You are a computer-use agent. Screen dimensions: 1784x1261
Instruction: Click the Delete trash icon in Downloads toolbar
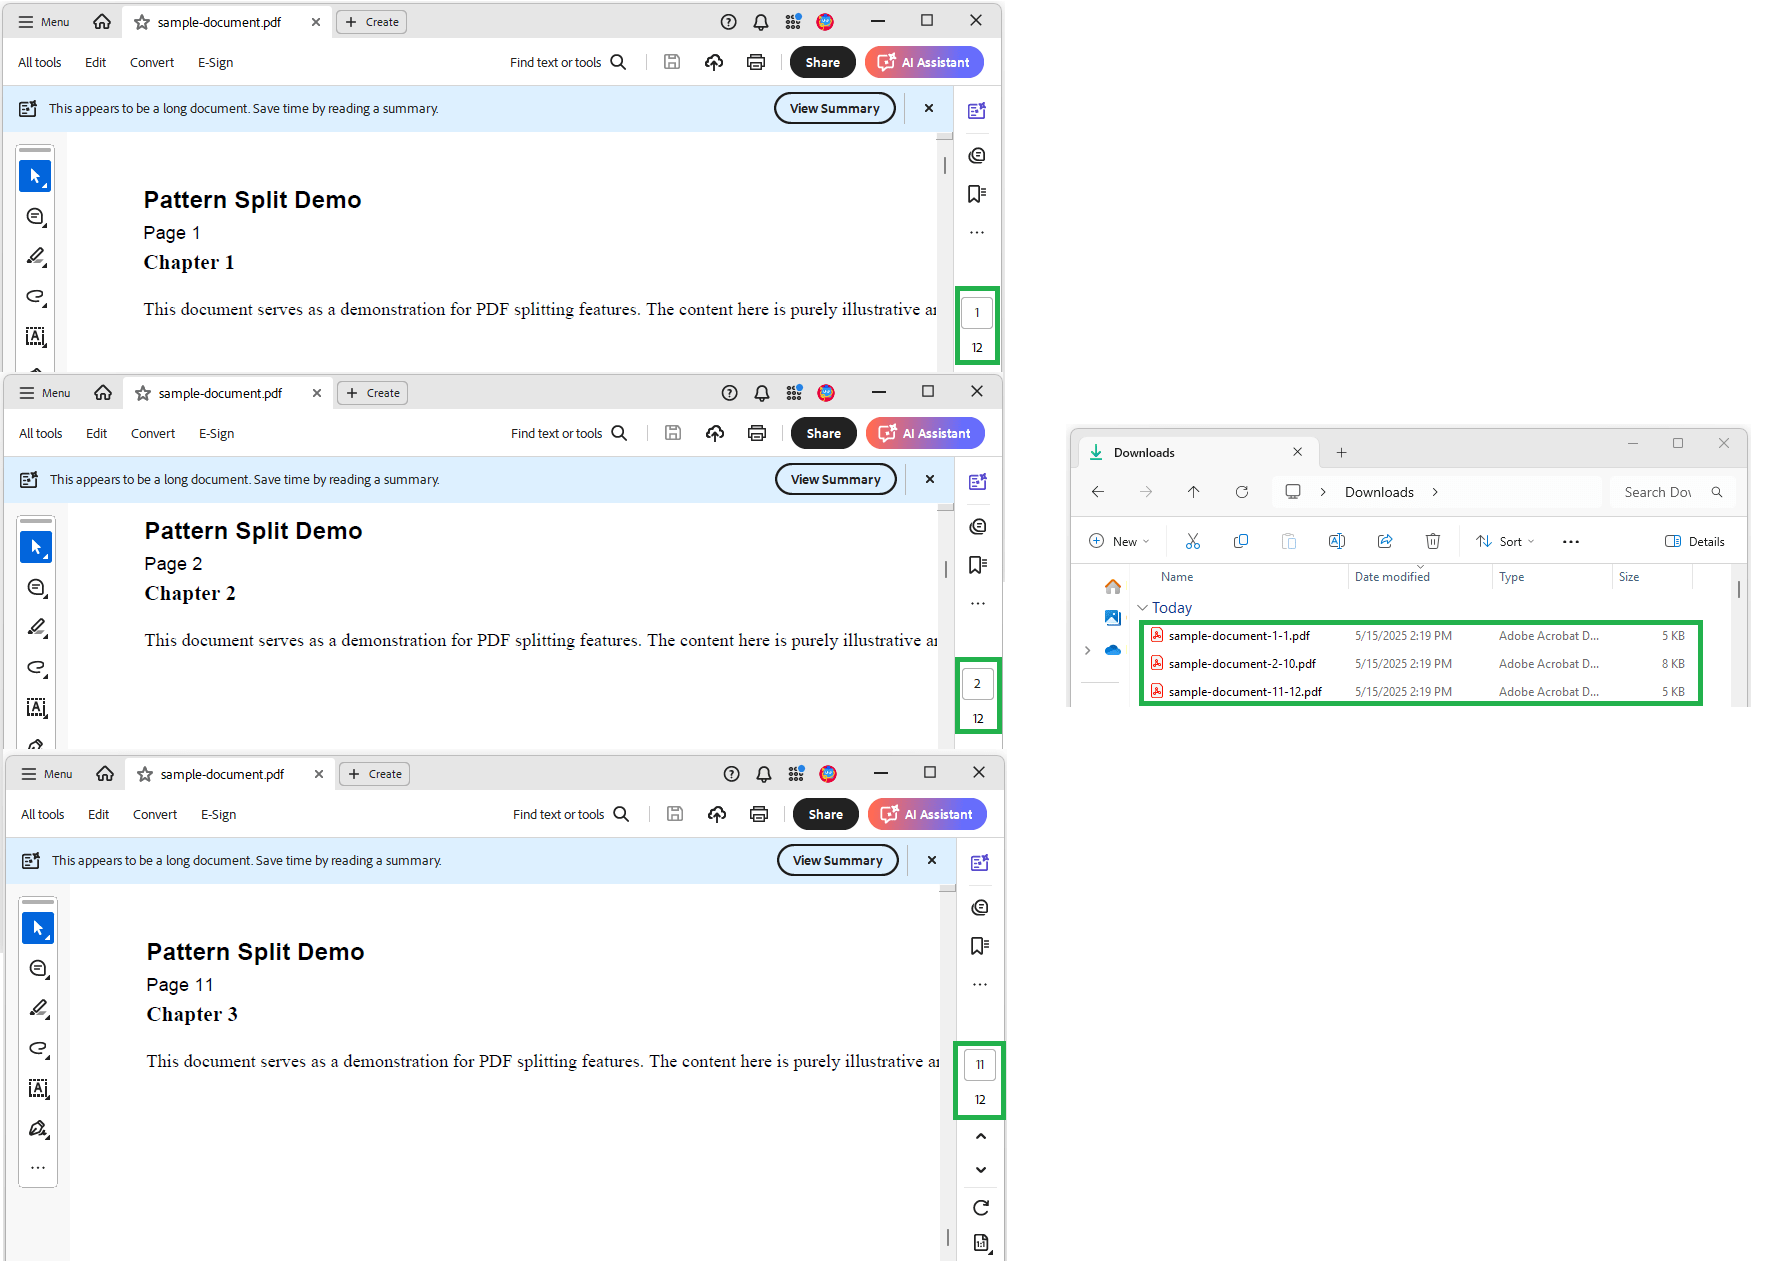tap(1433, 541)
